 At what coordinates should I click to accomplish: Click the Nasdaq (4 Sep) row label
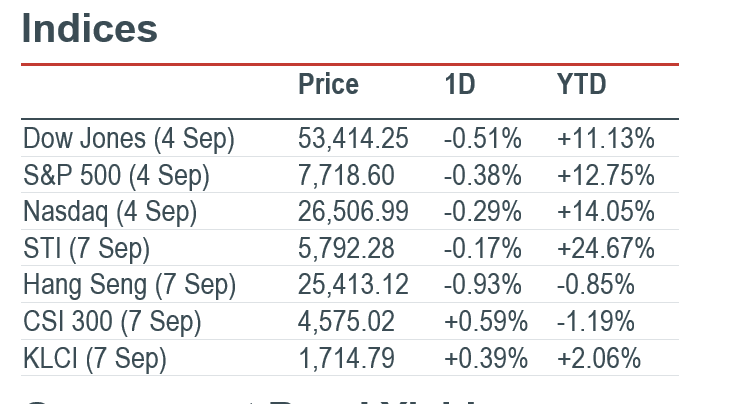tap(110, 212)
